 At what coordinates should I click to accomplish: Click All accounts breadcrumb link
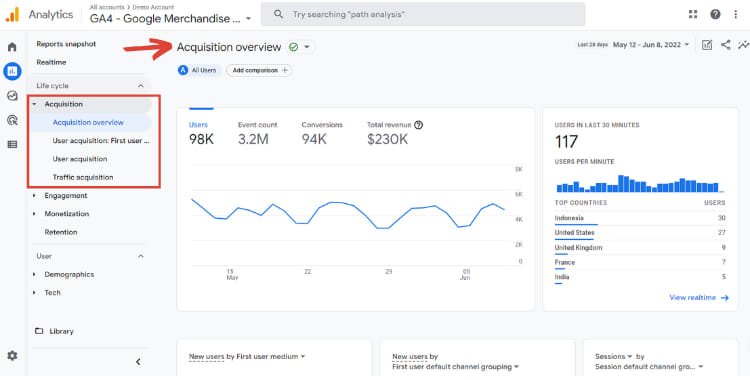click(x=106, y=7)
